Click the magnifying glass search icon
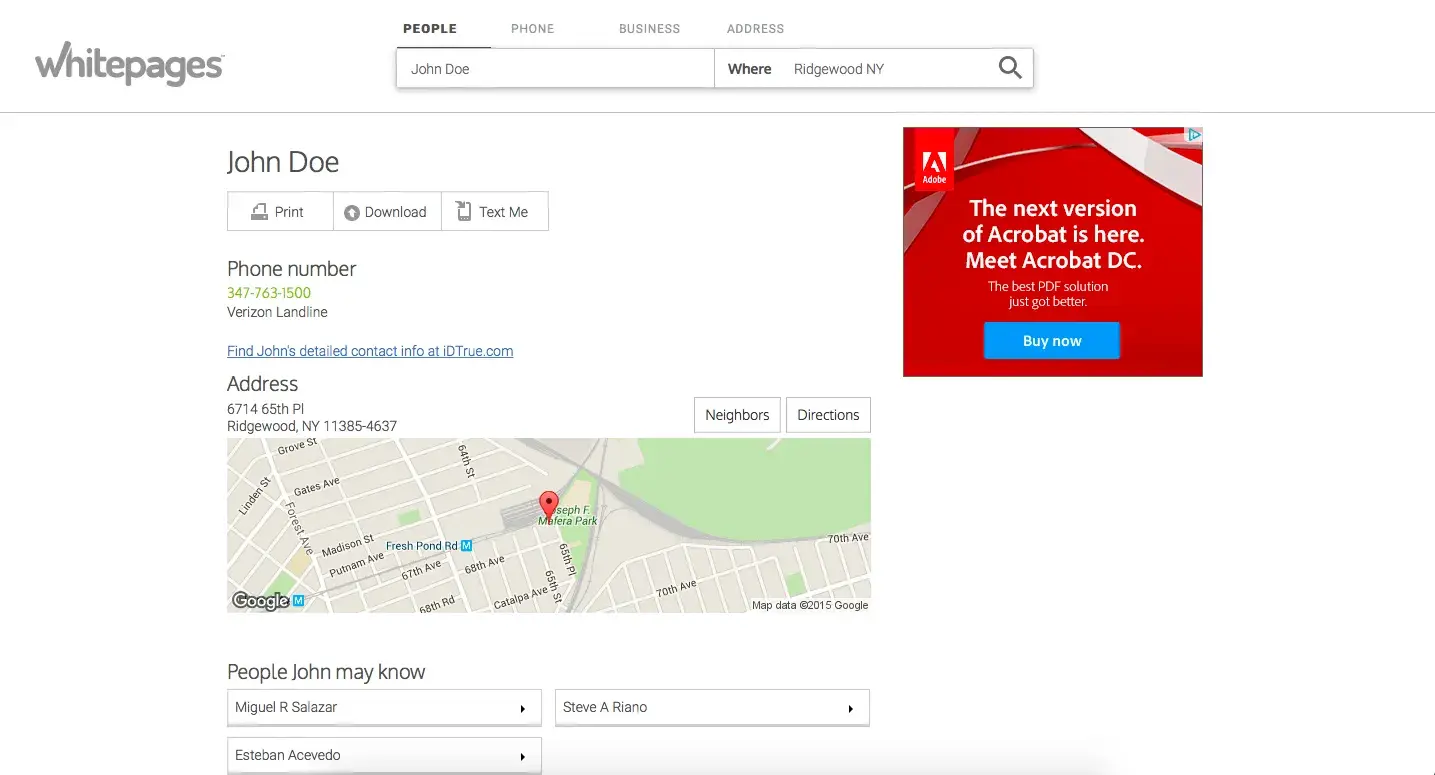Screen dimensions: 1435x775 [x=1010, y=68]
